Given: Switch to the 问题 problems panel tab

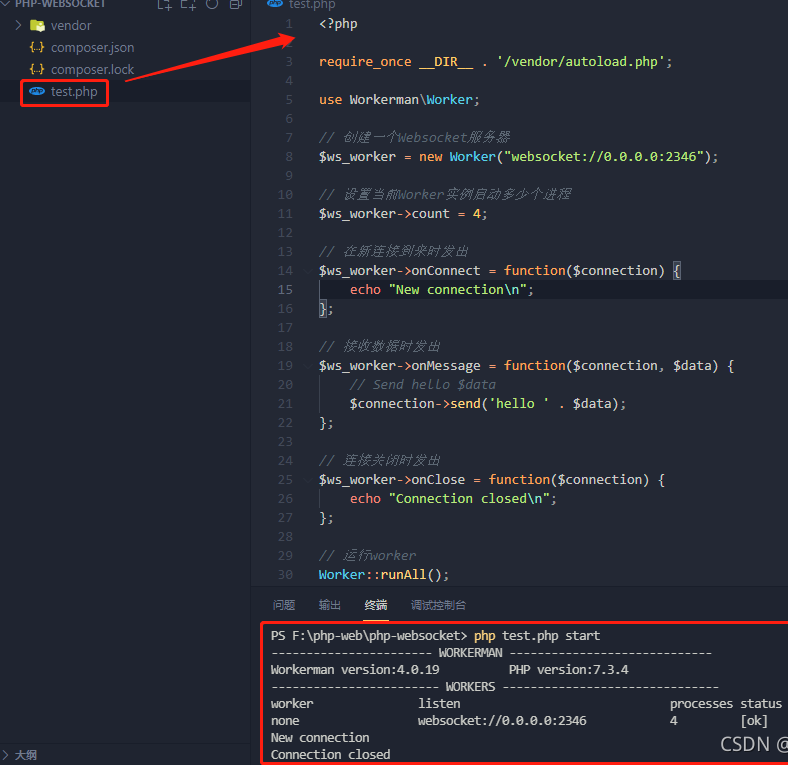Looking at the screenshot, I should (284, 605).
